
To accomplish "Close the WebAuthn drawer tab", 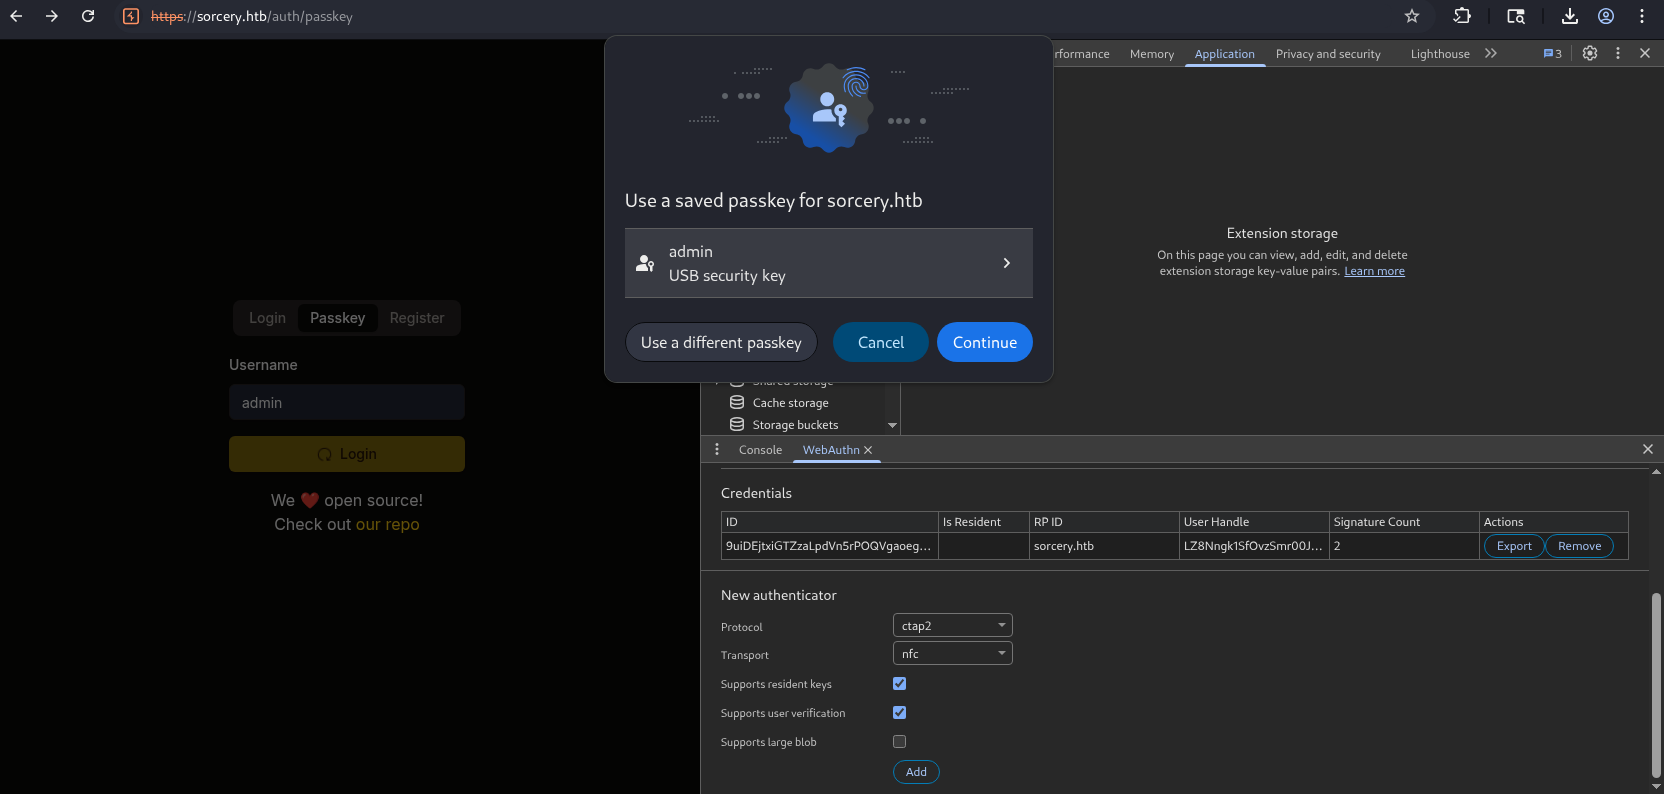I will [868, 450].
